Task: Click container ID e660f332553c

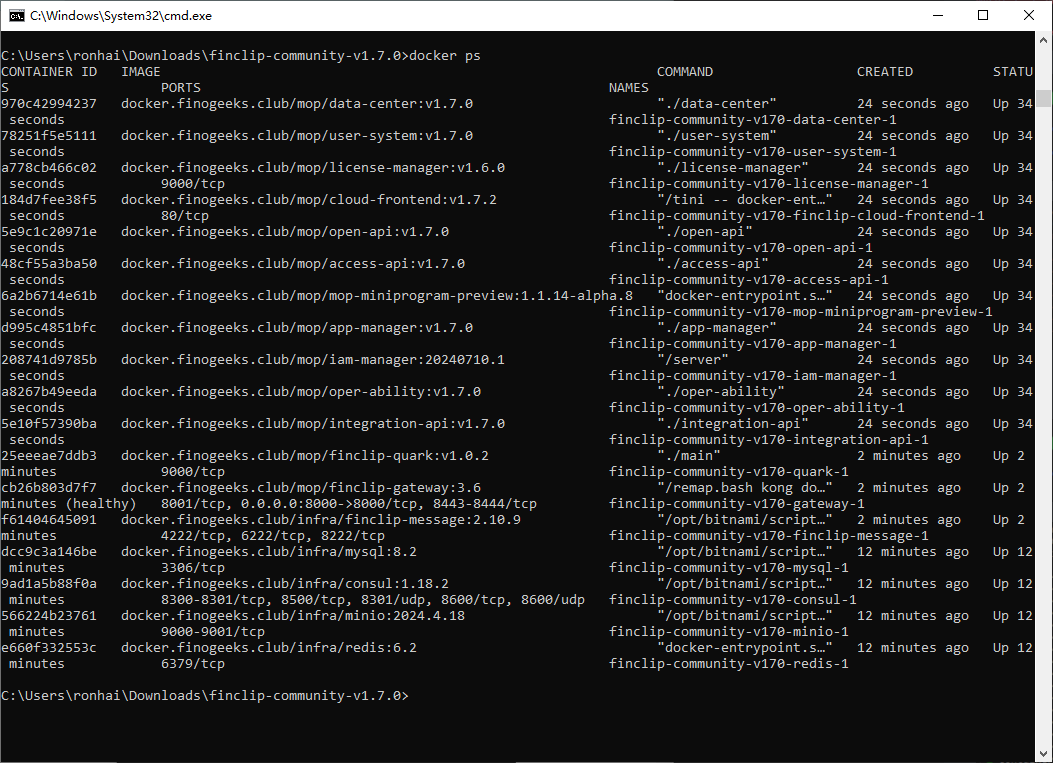Action: [x=49, y=648]
